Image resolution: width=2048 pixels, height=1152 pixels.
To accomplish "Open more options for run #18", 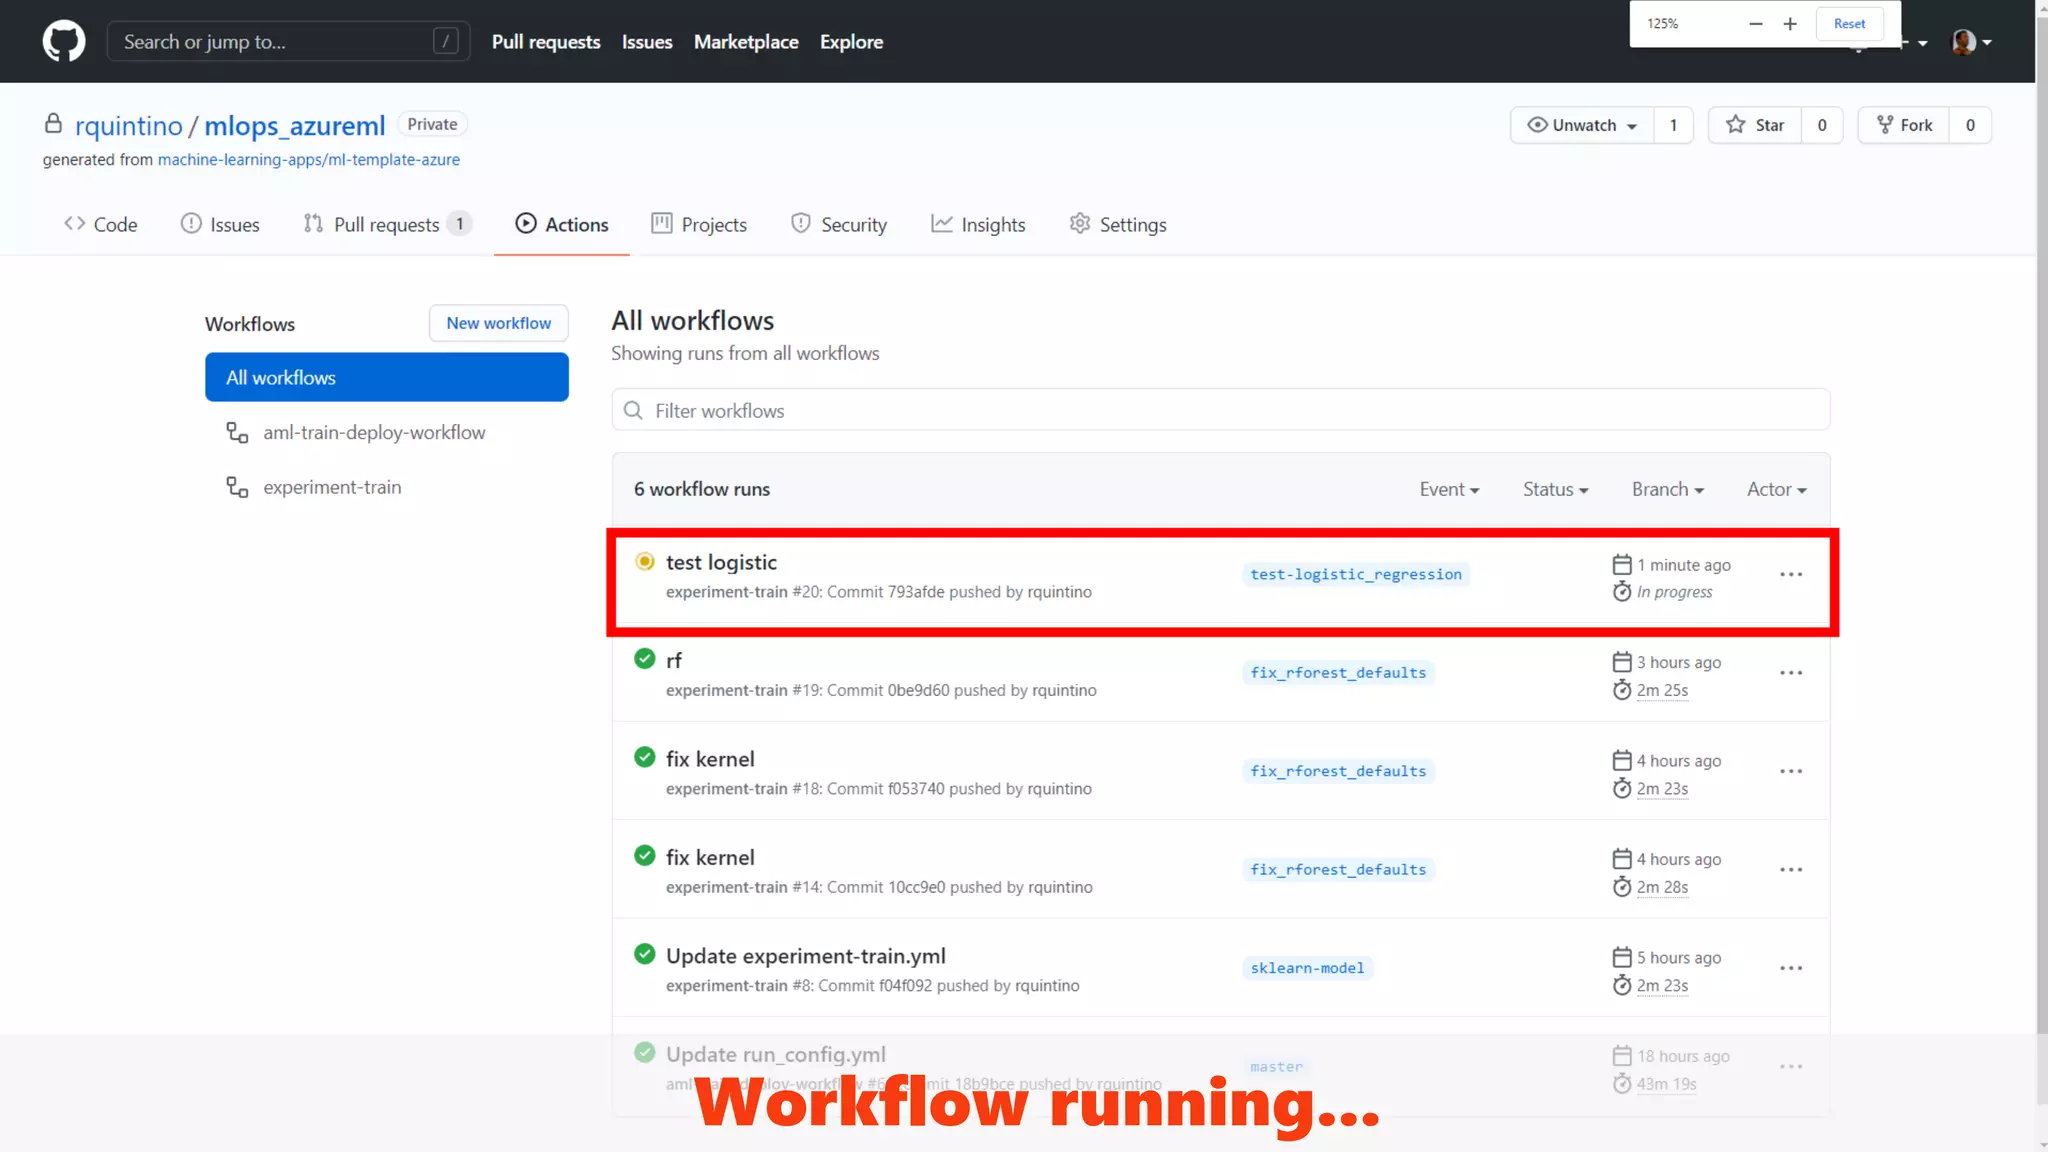I will point(1791,772).
